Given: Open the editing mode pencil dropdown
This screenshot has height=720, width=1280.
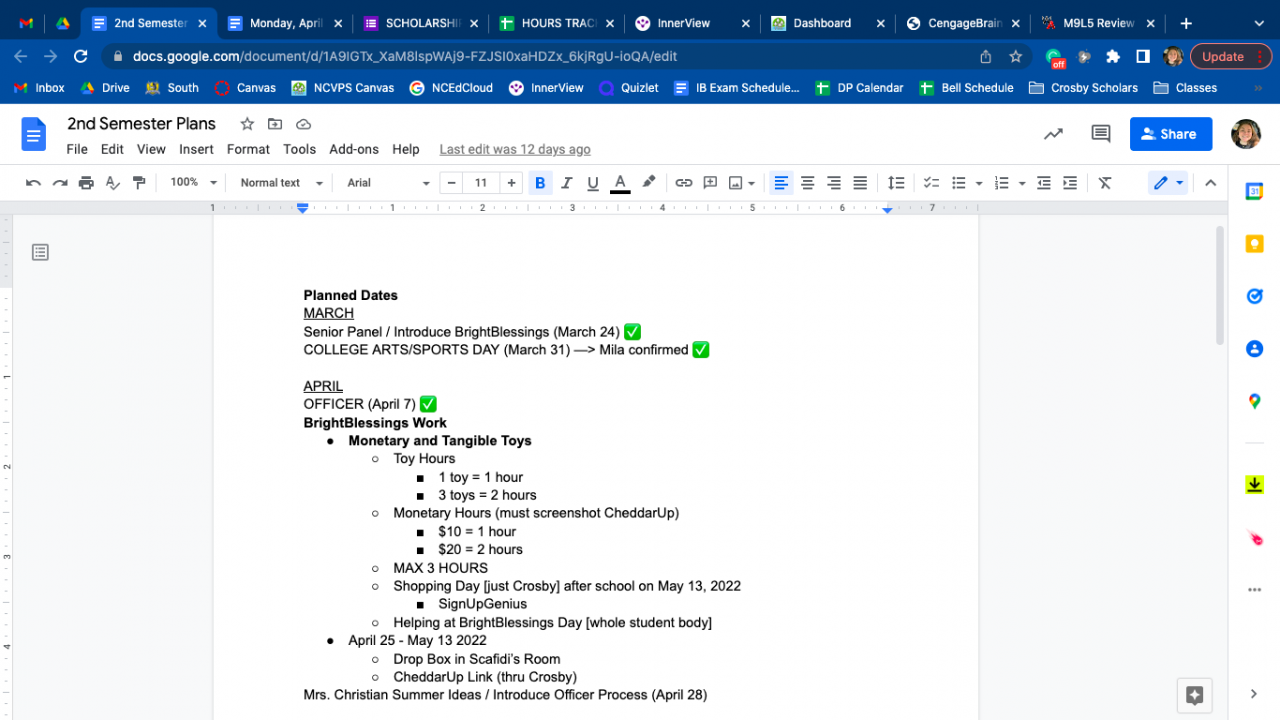Looking at the screenshot, I should (x=1168, y=183).
